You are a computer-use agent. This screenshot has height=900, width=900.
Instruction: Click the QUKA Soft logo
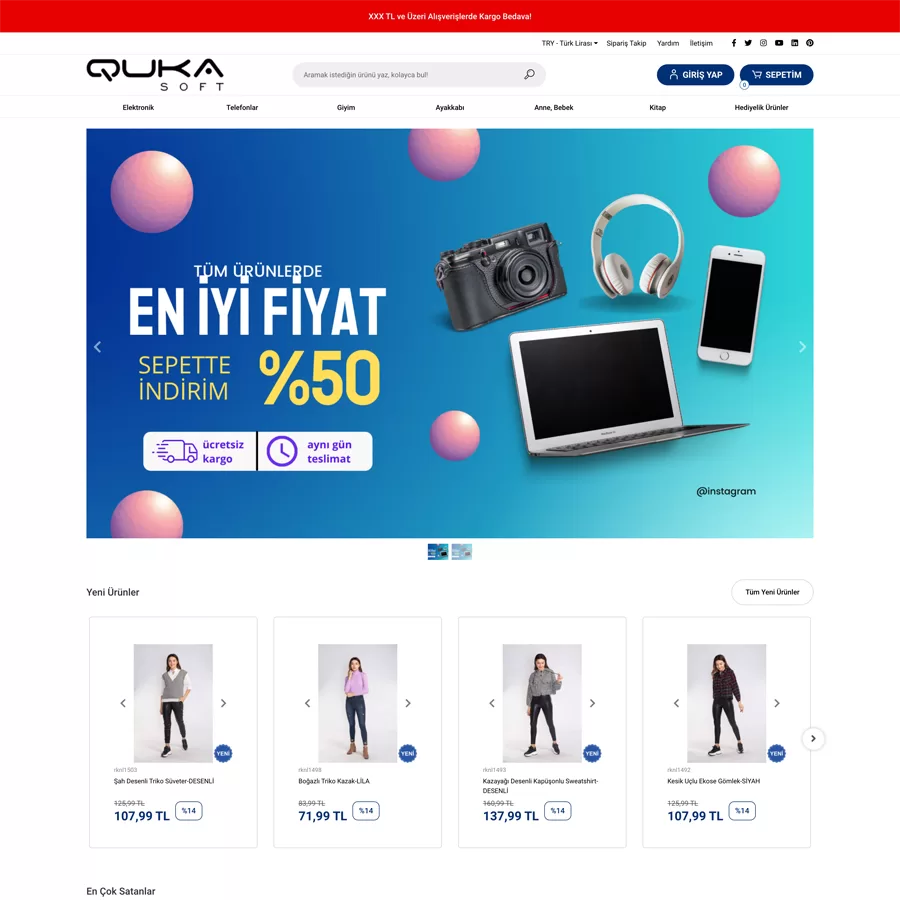click(x=155, y=75)
